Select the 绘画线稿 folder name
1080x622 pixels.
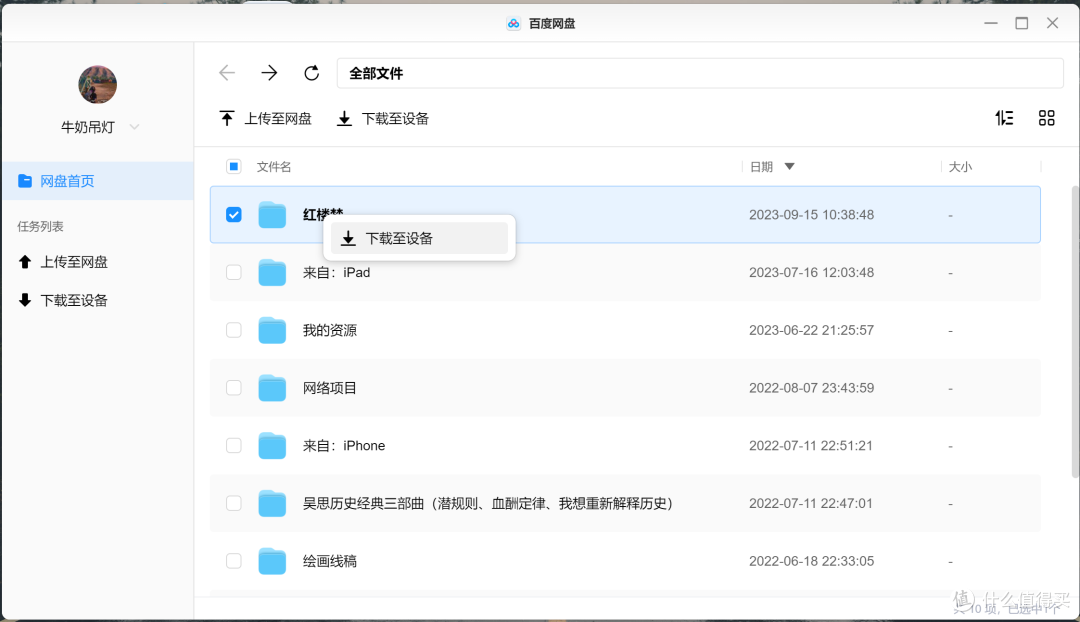point(330,561)
